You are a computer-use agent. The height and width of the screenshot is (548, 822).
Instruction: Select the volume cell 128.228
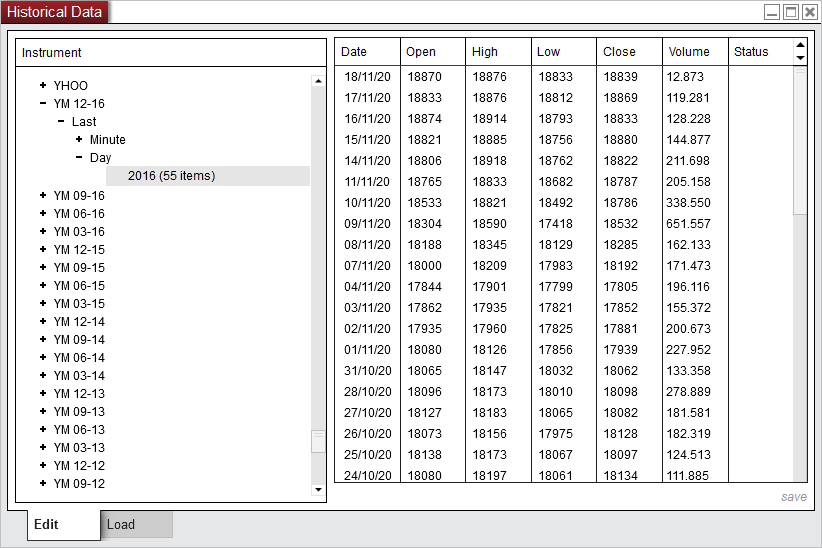point(688,119)
